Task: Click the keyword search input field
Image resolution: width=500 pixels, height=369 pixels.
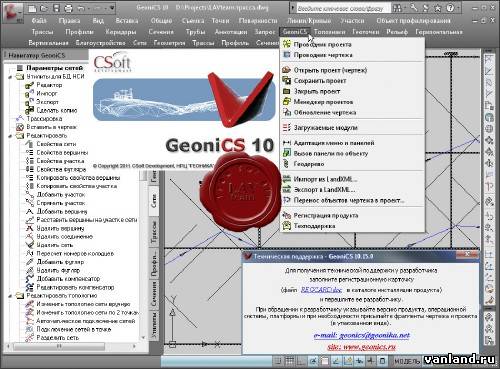Action: [343, 8]
